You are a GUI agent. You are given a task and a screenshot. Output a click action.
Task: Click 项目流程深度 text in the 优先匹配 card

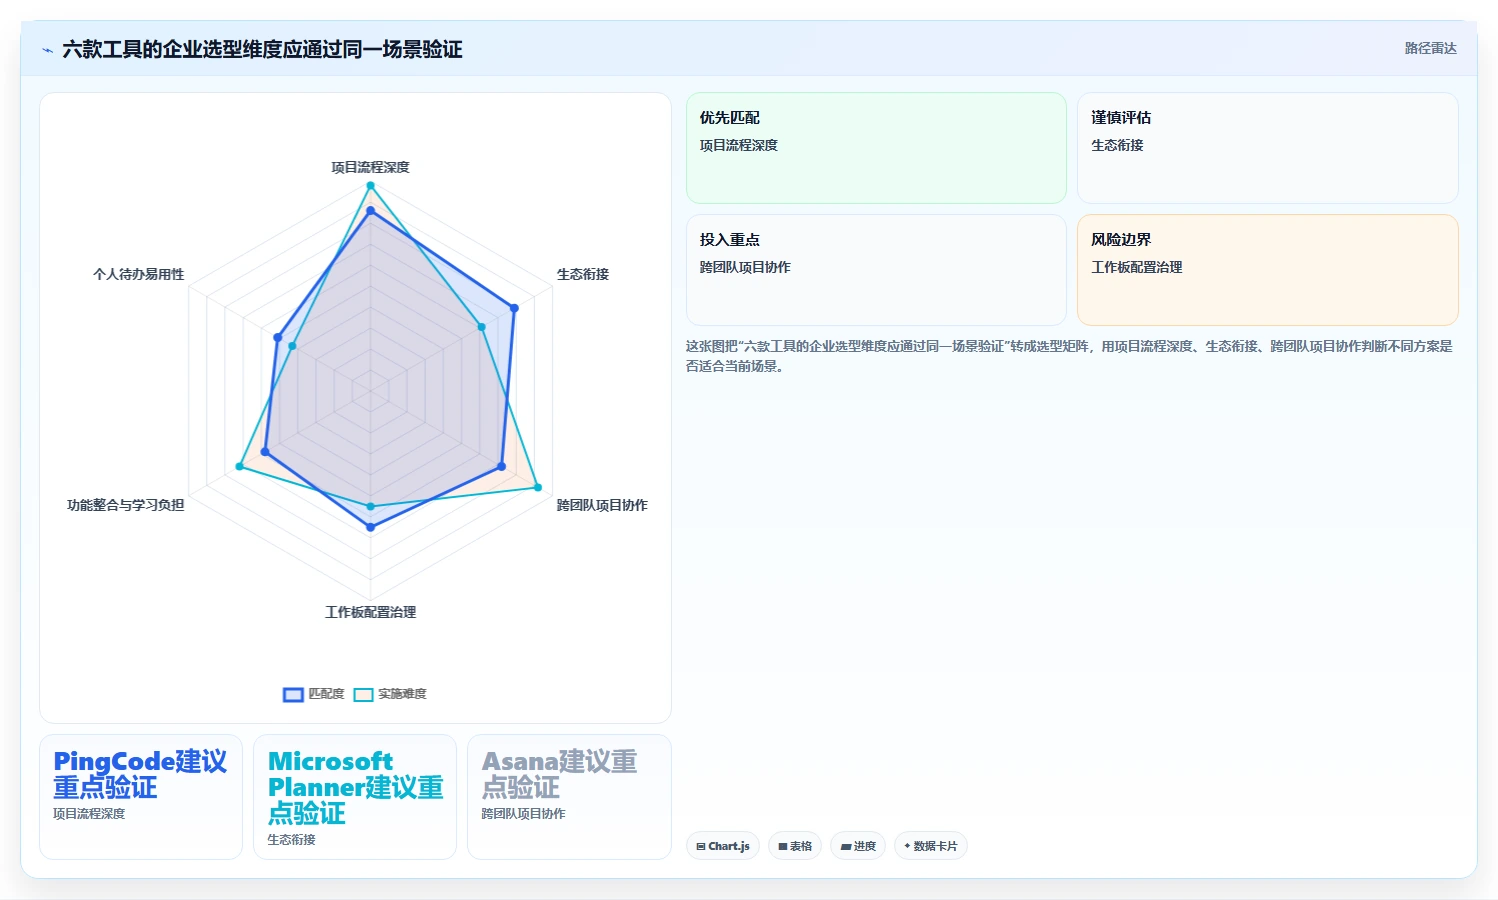739,145
